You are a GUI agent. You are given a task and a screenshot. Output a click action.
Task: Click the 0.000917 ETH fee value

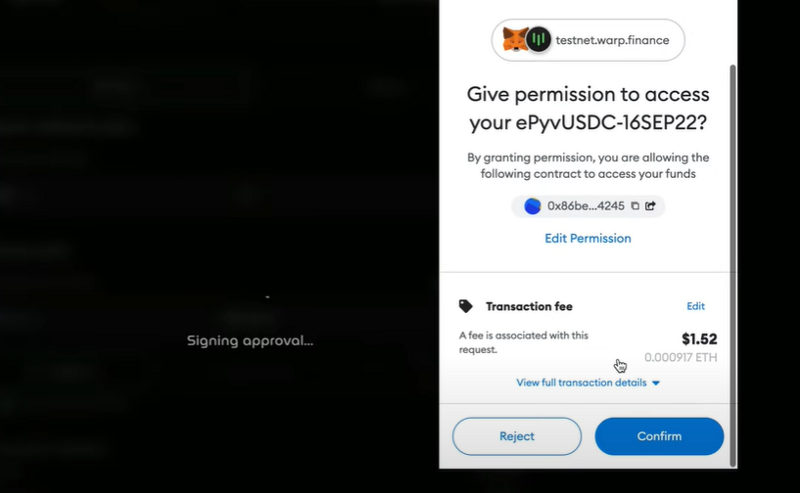pos(681,357)
